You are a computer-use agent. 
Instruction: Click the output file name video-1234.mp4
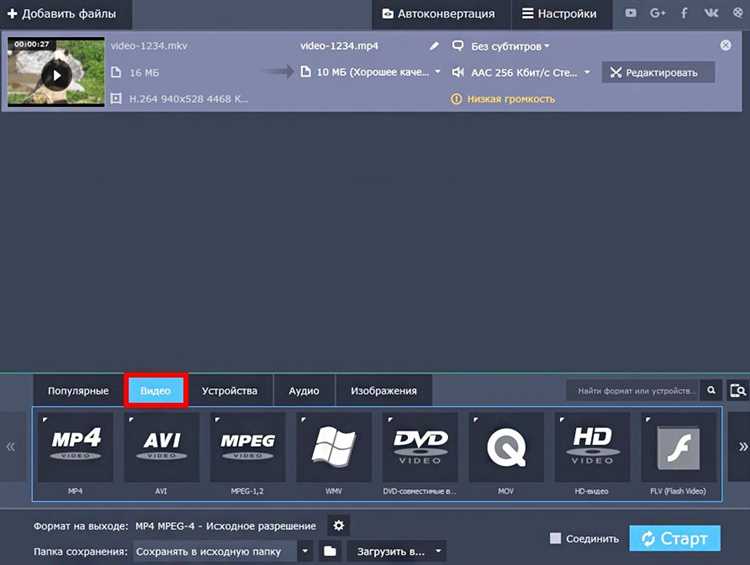339,46
